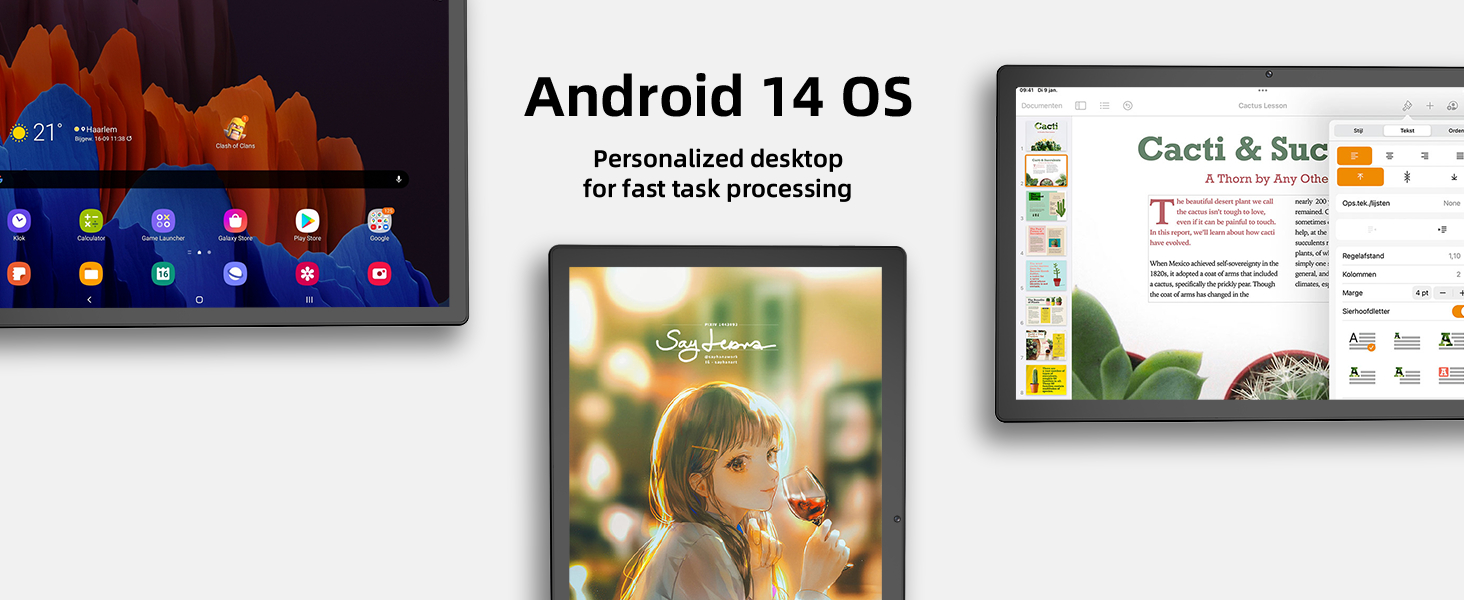Toggle the Sierhoofdletter switch
Screen dimensions: 1464x600
(x=1458, y=311)
